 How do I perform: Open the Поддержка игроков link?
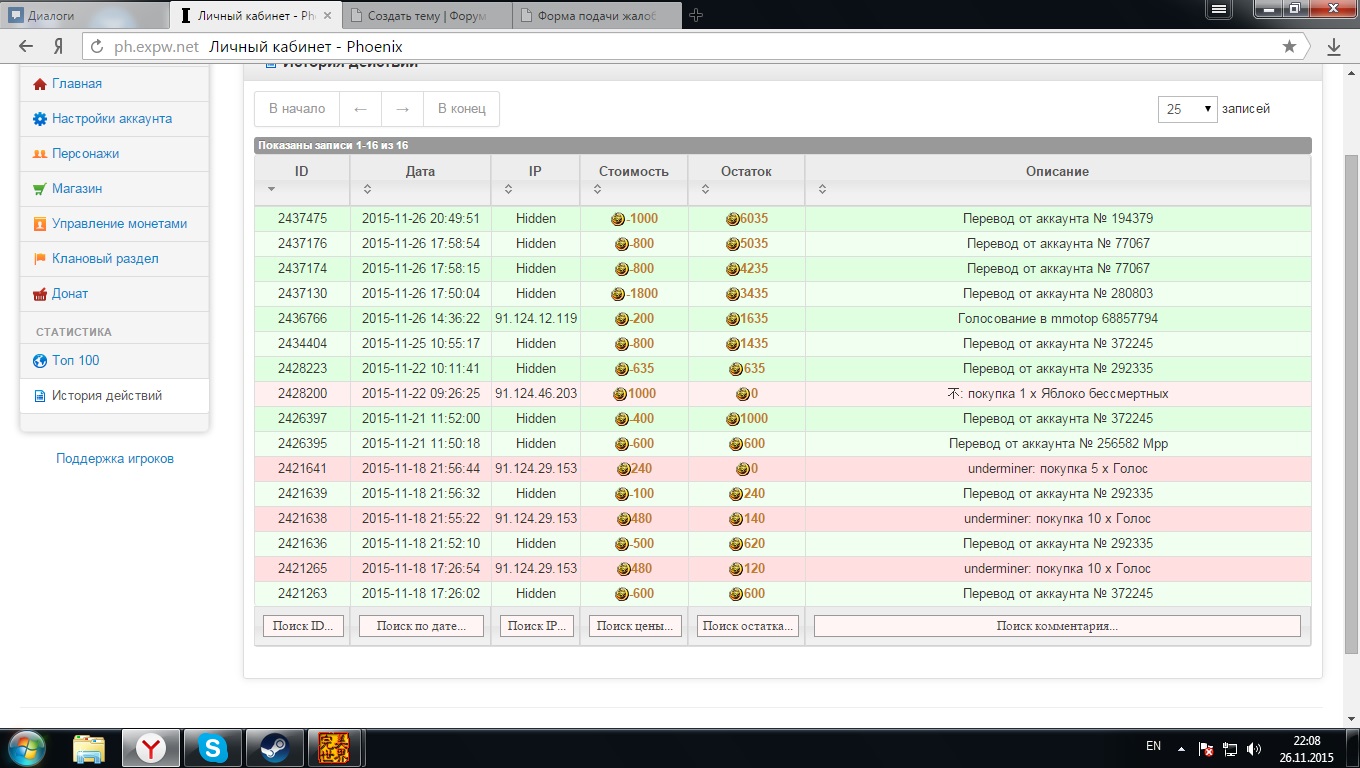pyautogui.click(x=115, y=459)
